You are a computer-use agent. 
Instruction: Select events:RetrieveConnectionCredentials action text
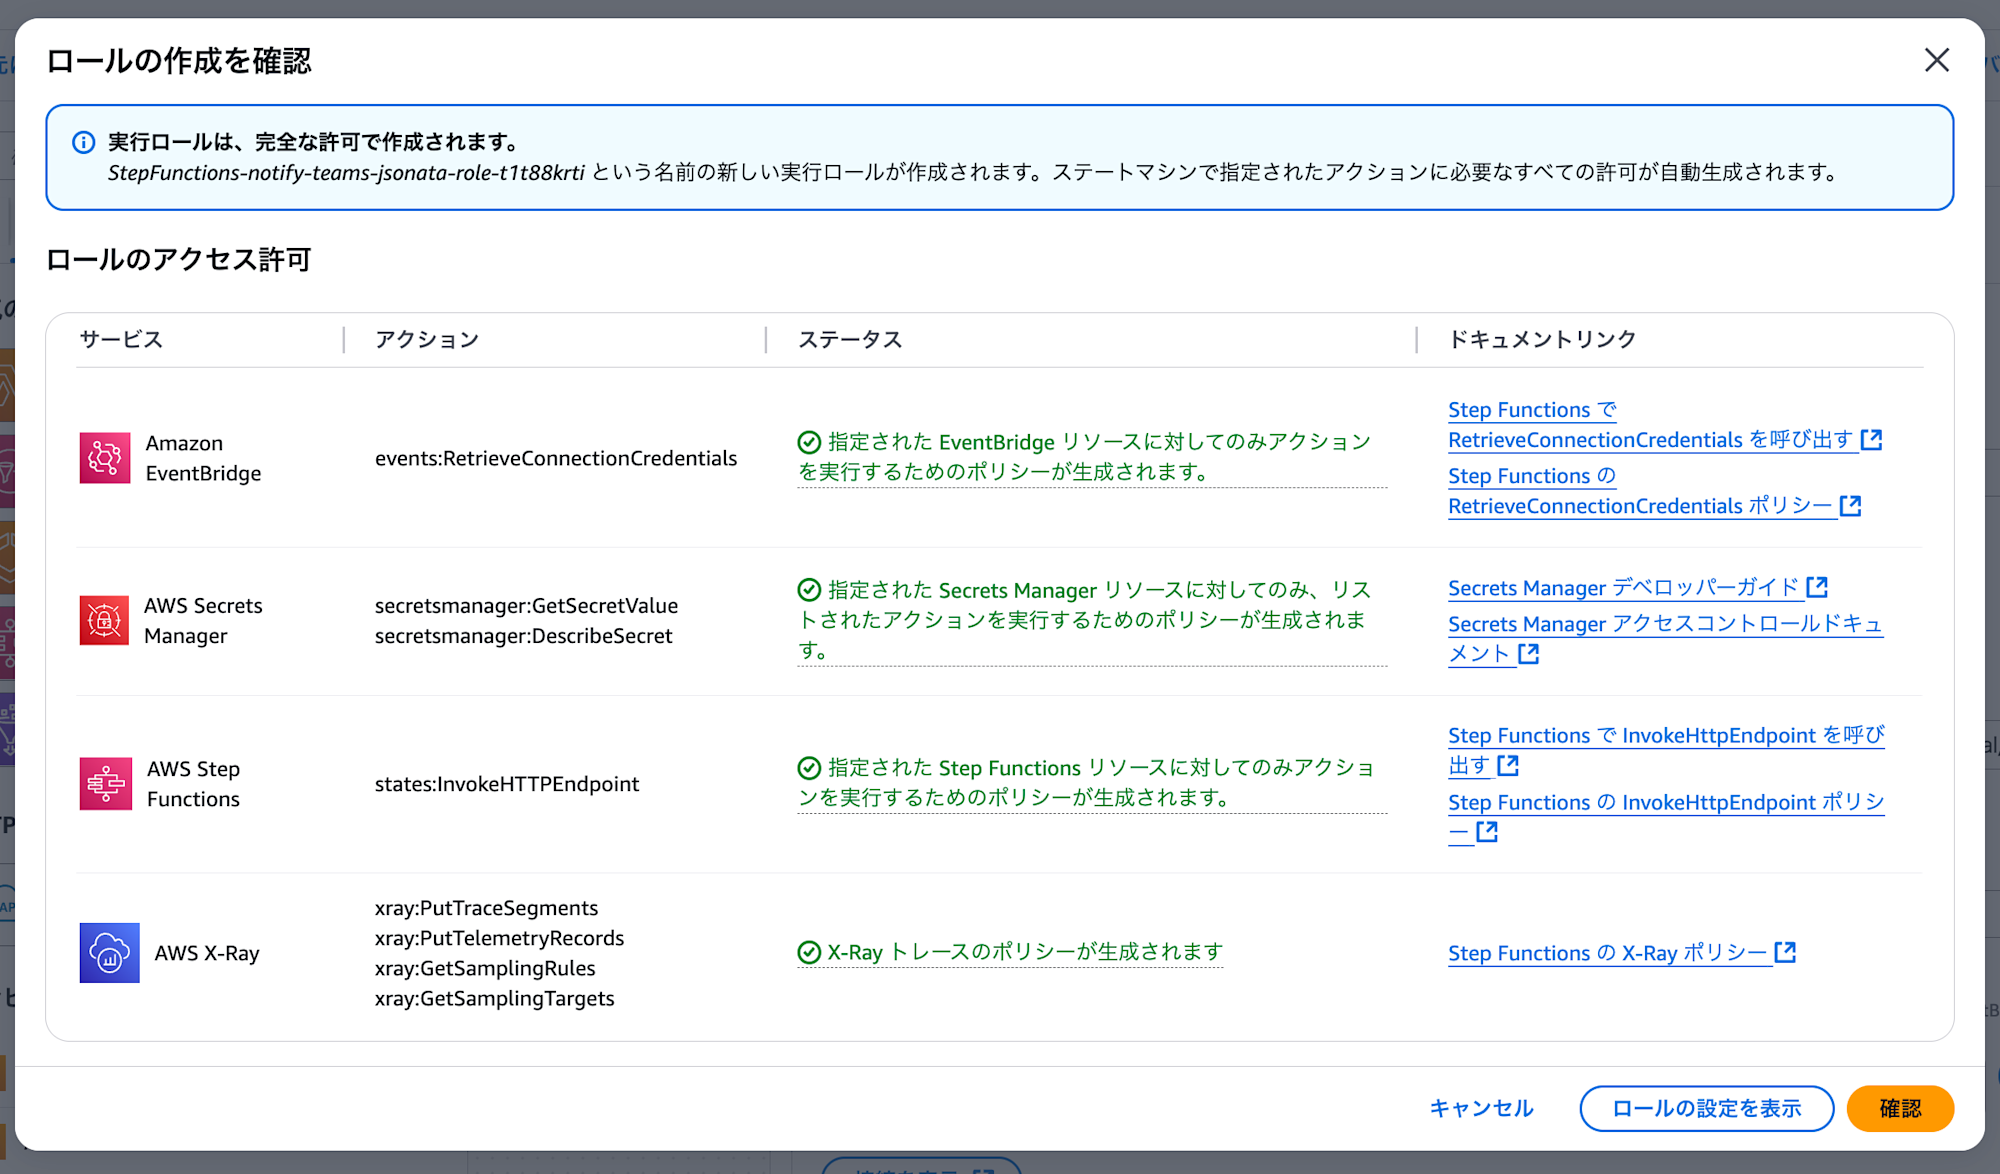click(556, 458)
